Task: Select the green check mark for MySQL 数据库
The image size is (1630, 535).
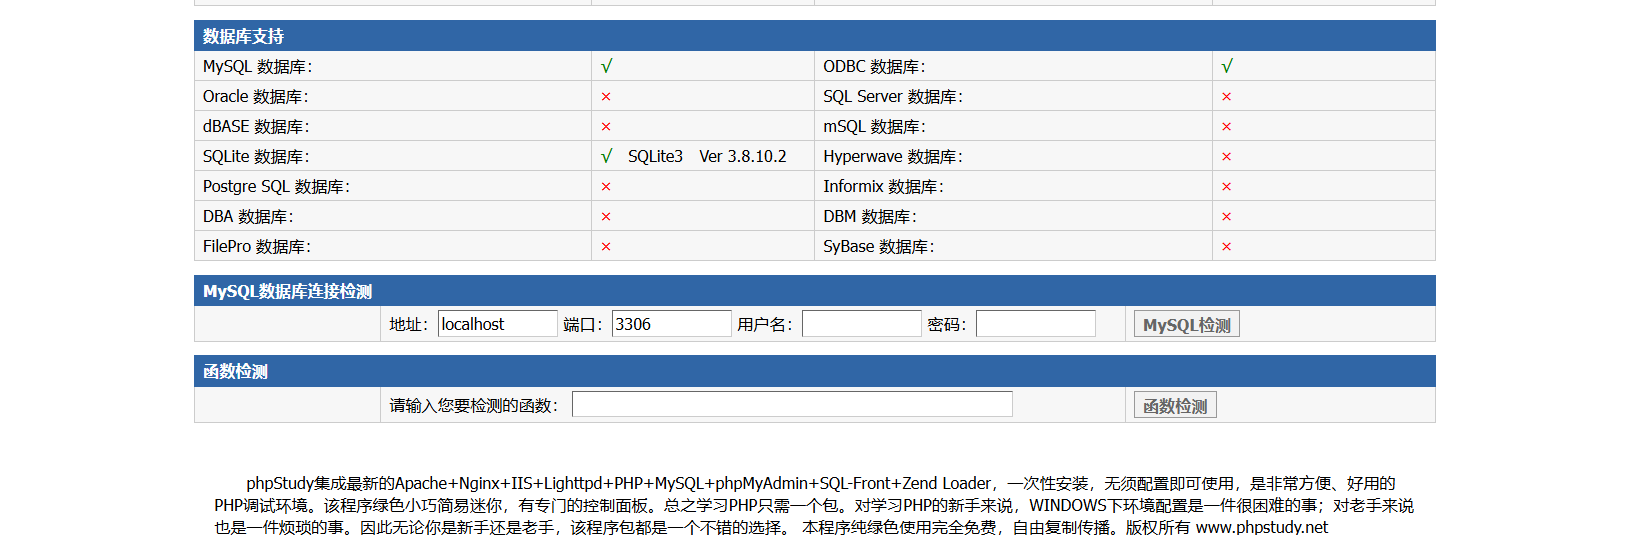Action: 606,66
